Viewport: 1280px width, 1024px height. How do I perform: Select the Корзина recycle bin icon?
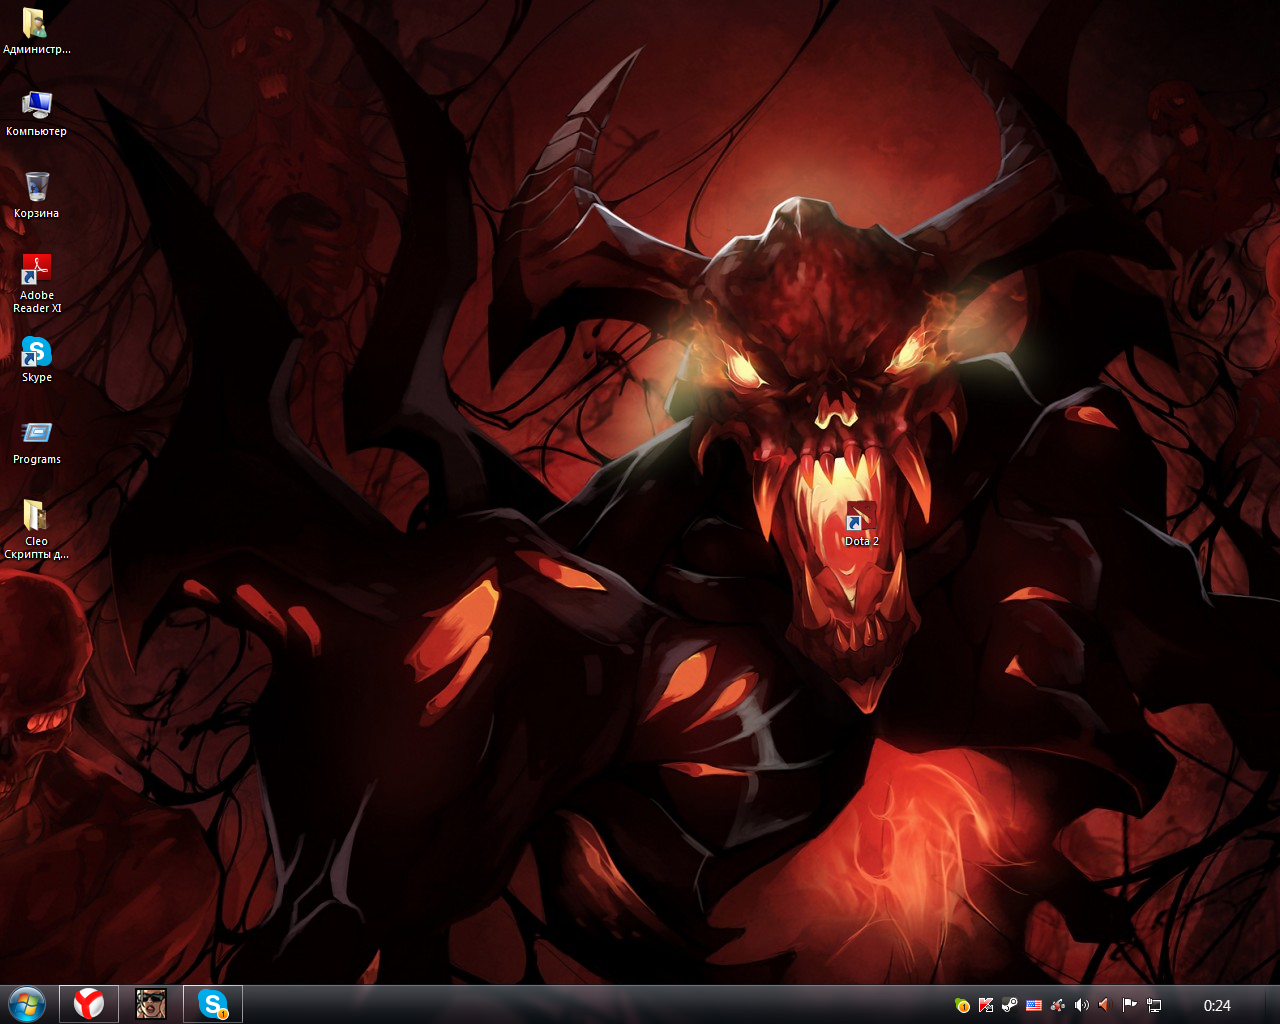point(36,194)
